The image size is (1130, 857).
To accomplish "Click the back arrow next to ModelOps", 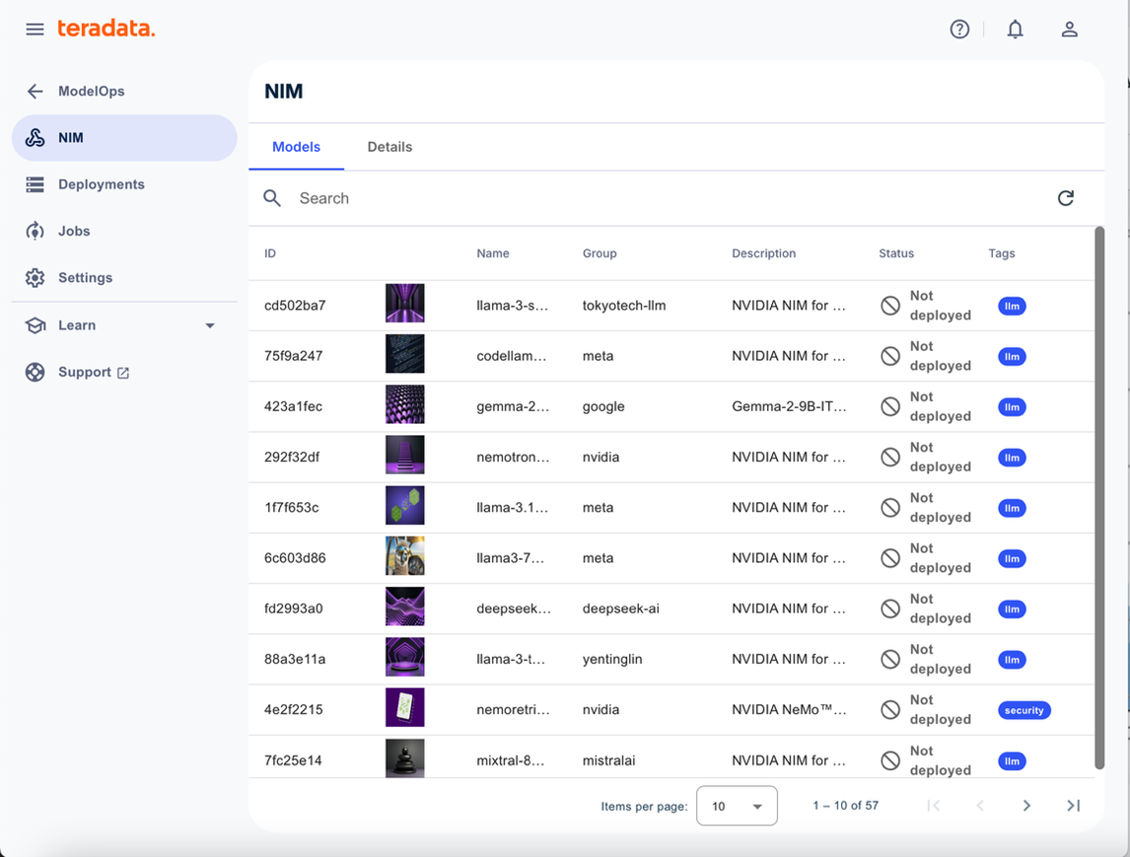I will (x=34, y=91).
